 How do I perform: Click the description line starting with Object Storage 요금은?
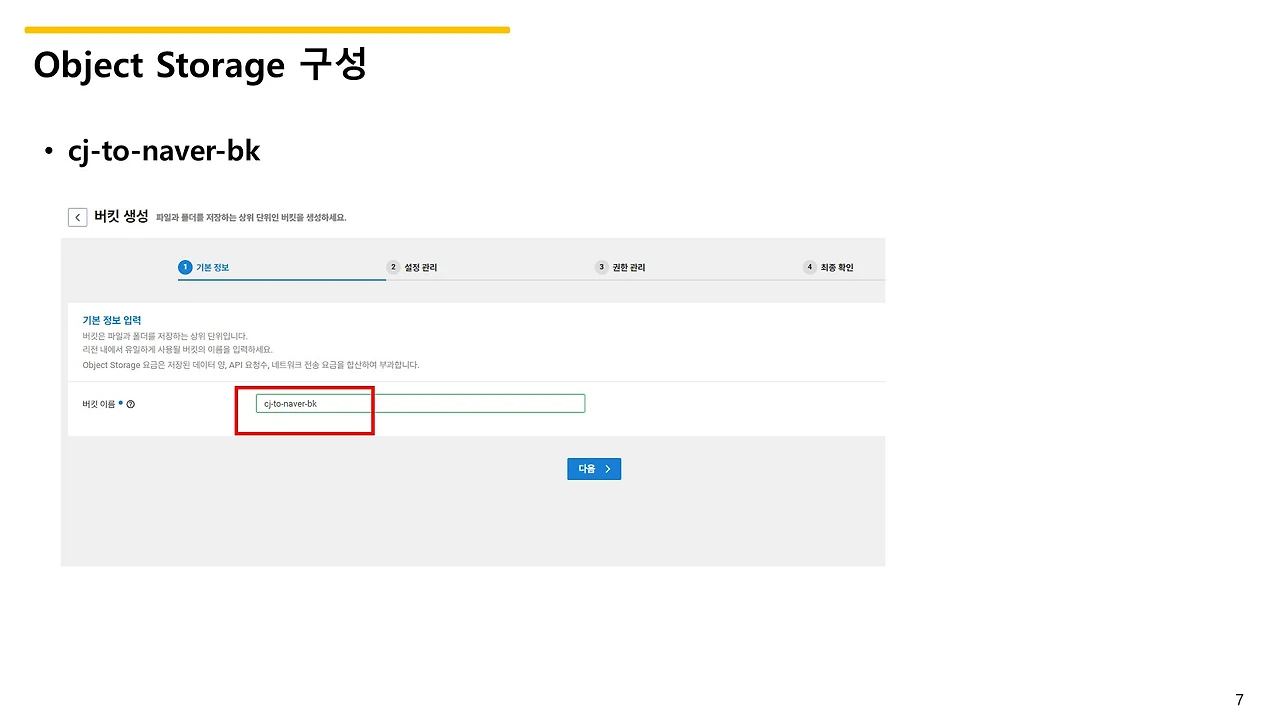(x=250, y=365)
